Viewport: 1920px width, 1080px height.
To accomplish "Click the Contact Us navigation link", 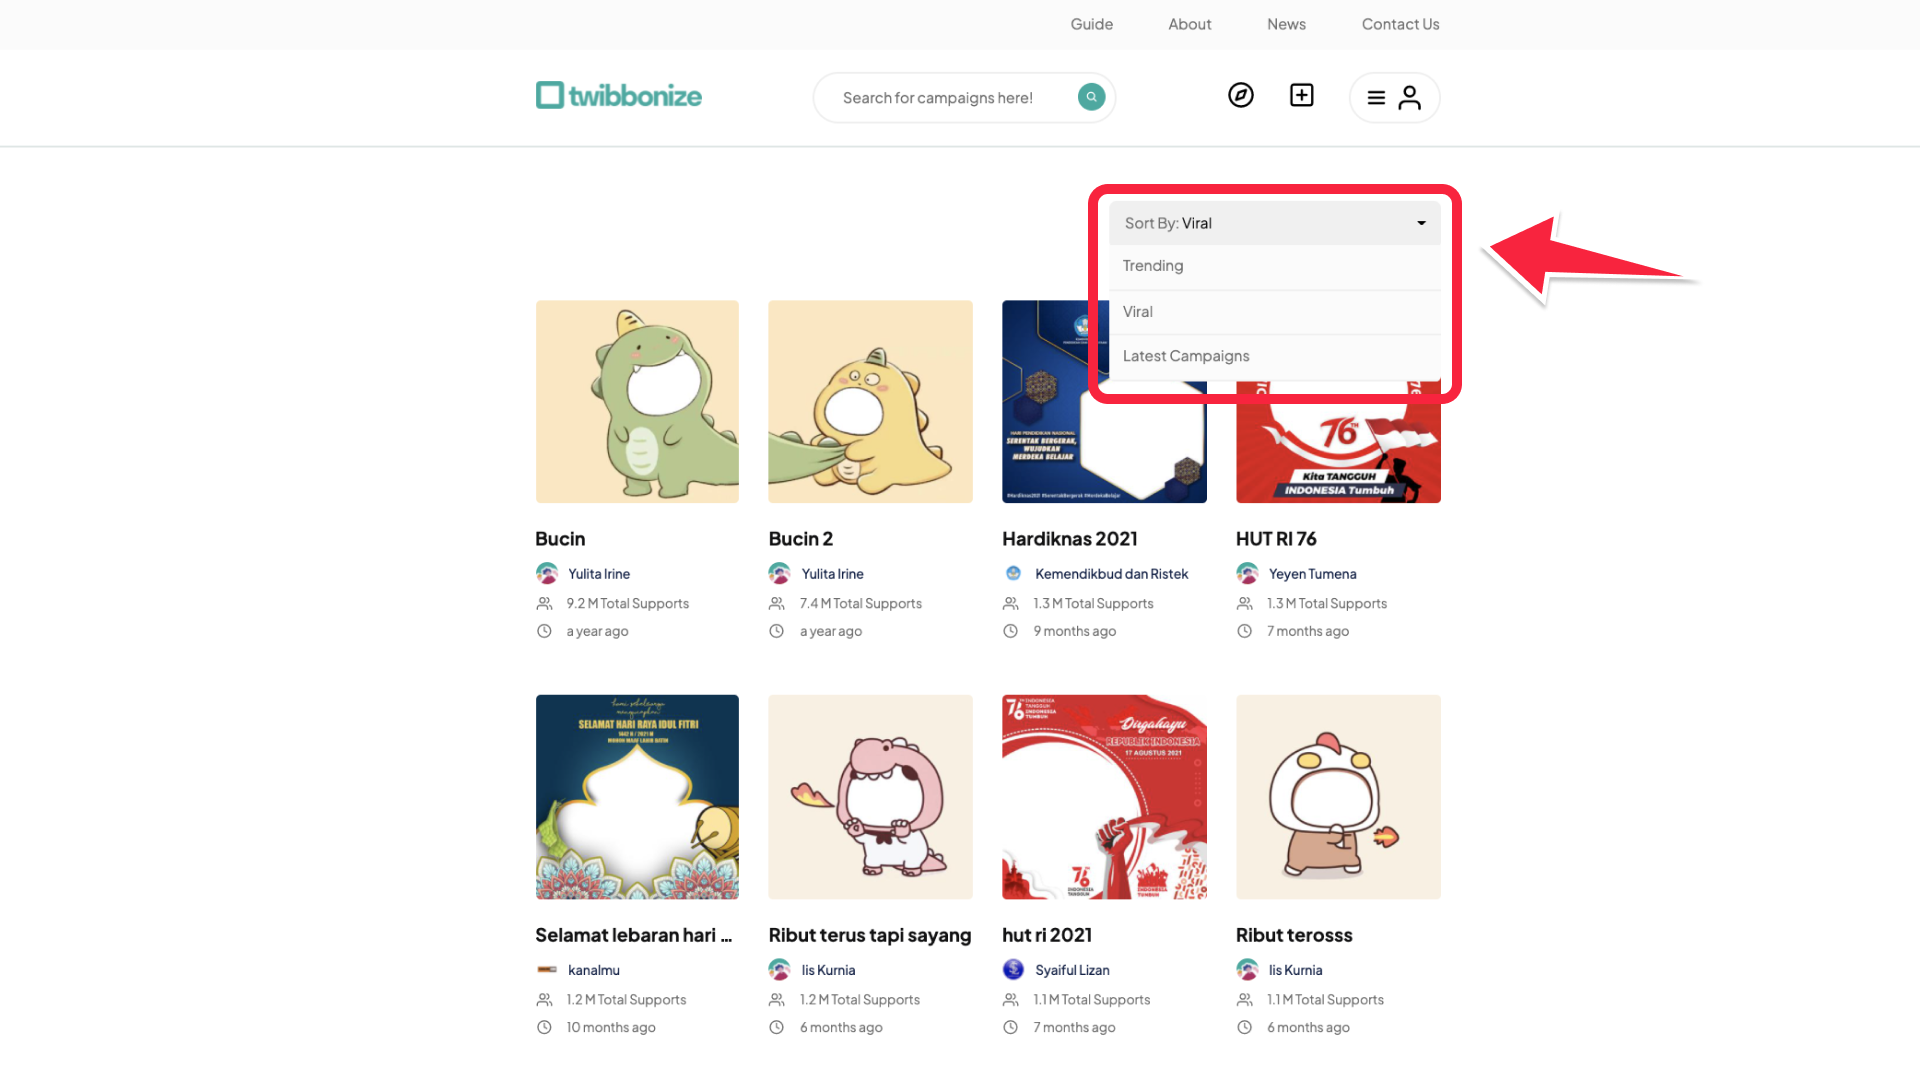I will (x=1400, y=24).
